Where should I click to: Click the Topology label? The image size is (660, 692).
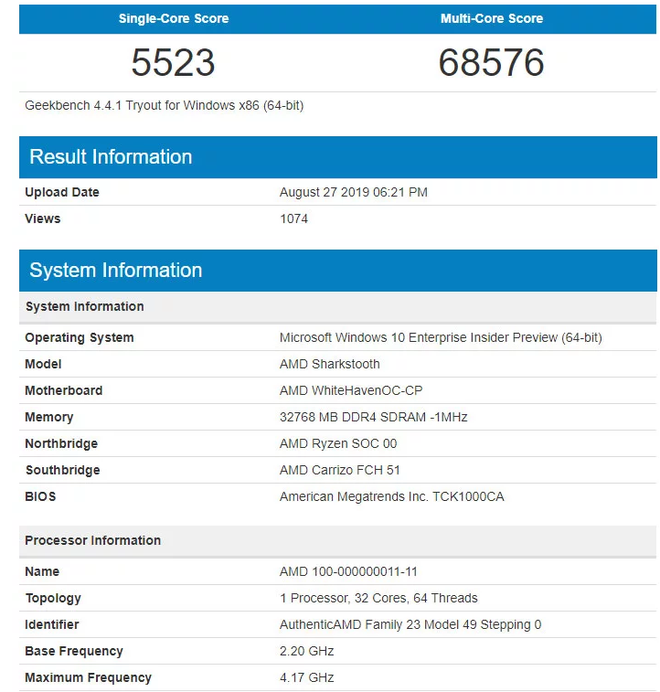click(53, 598)
